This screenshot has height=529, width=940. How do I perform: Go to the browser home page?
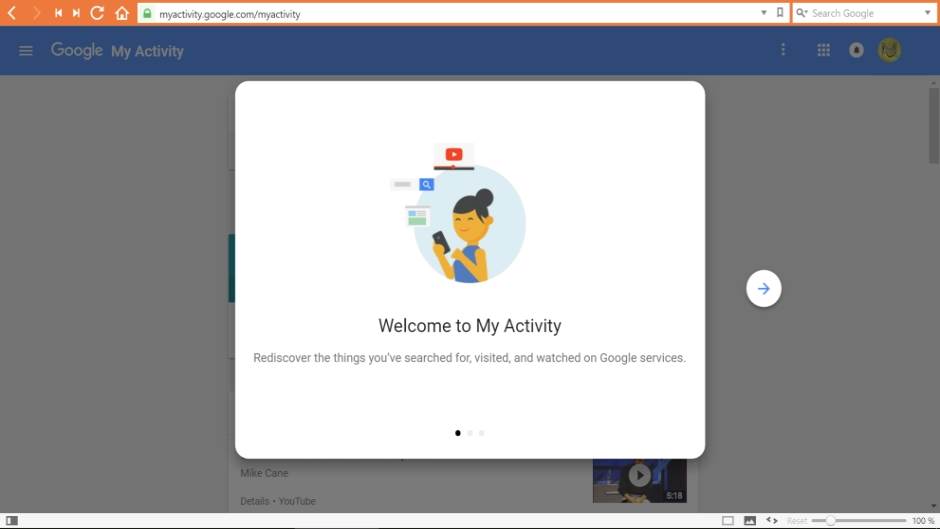[122, 13]
